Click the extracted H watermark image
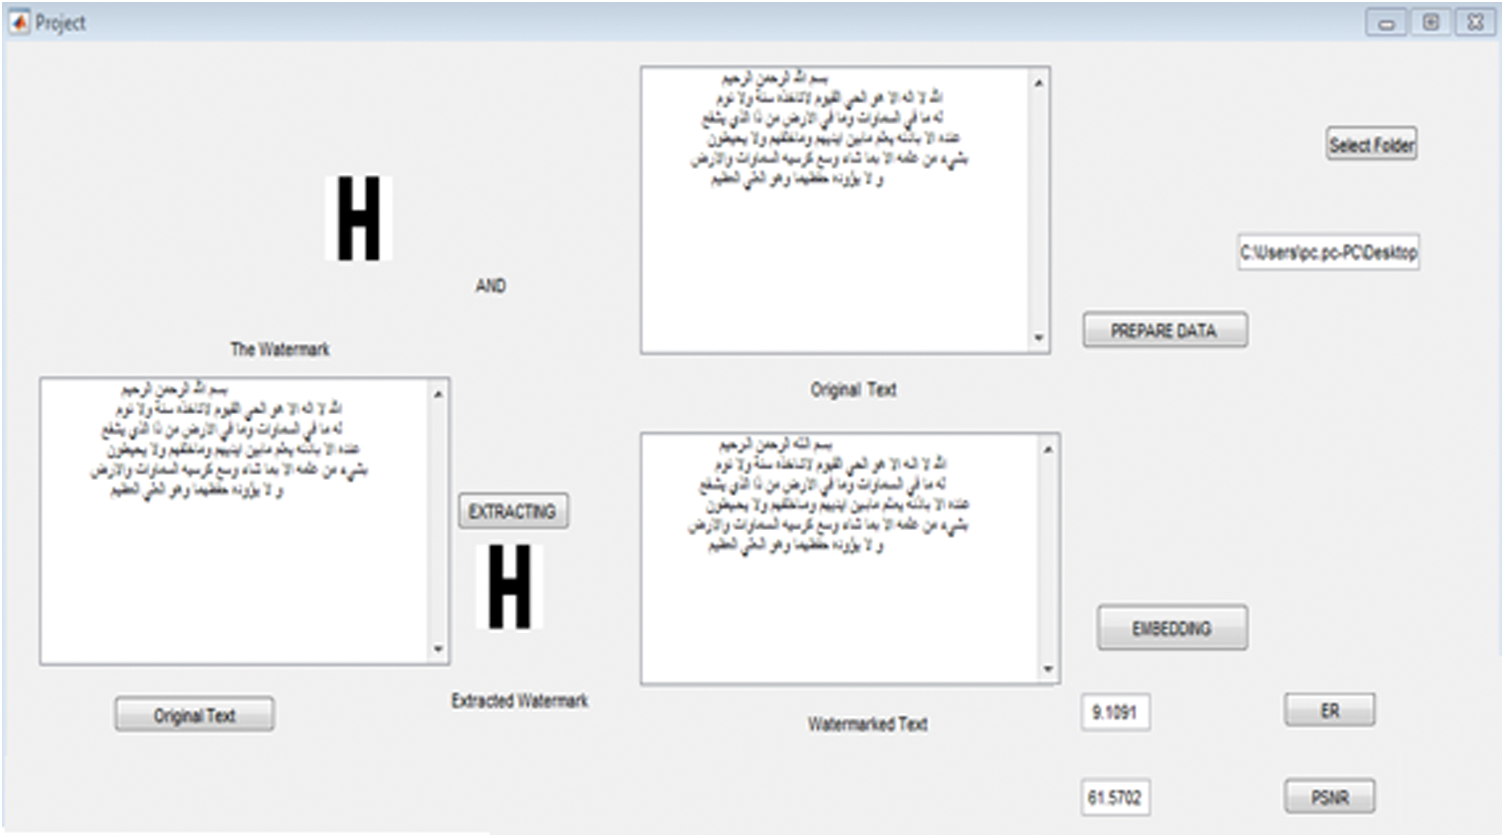Viewport: 1505px width, 838px height. [x=509, y=587]
